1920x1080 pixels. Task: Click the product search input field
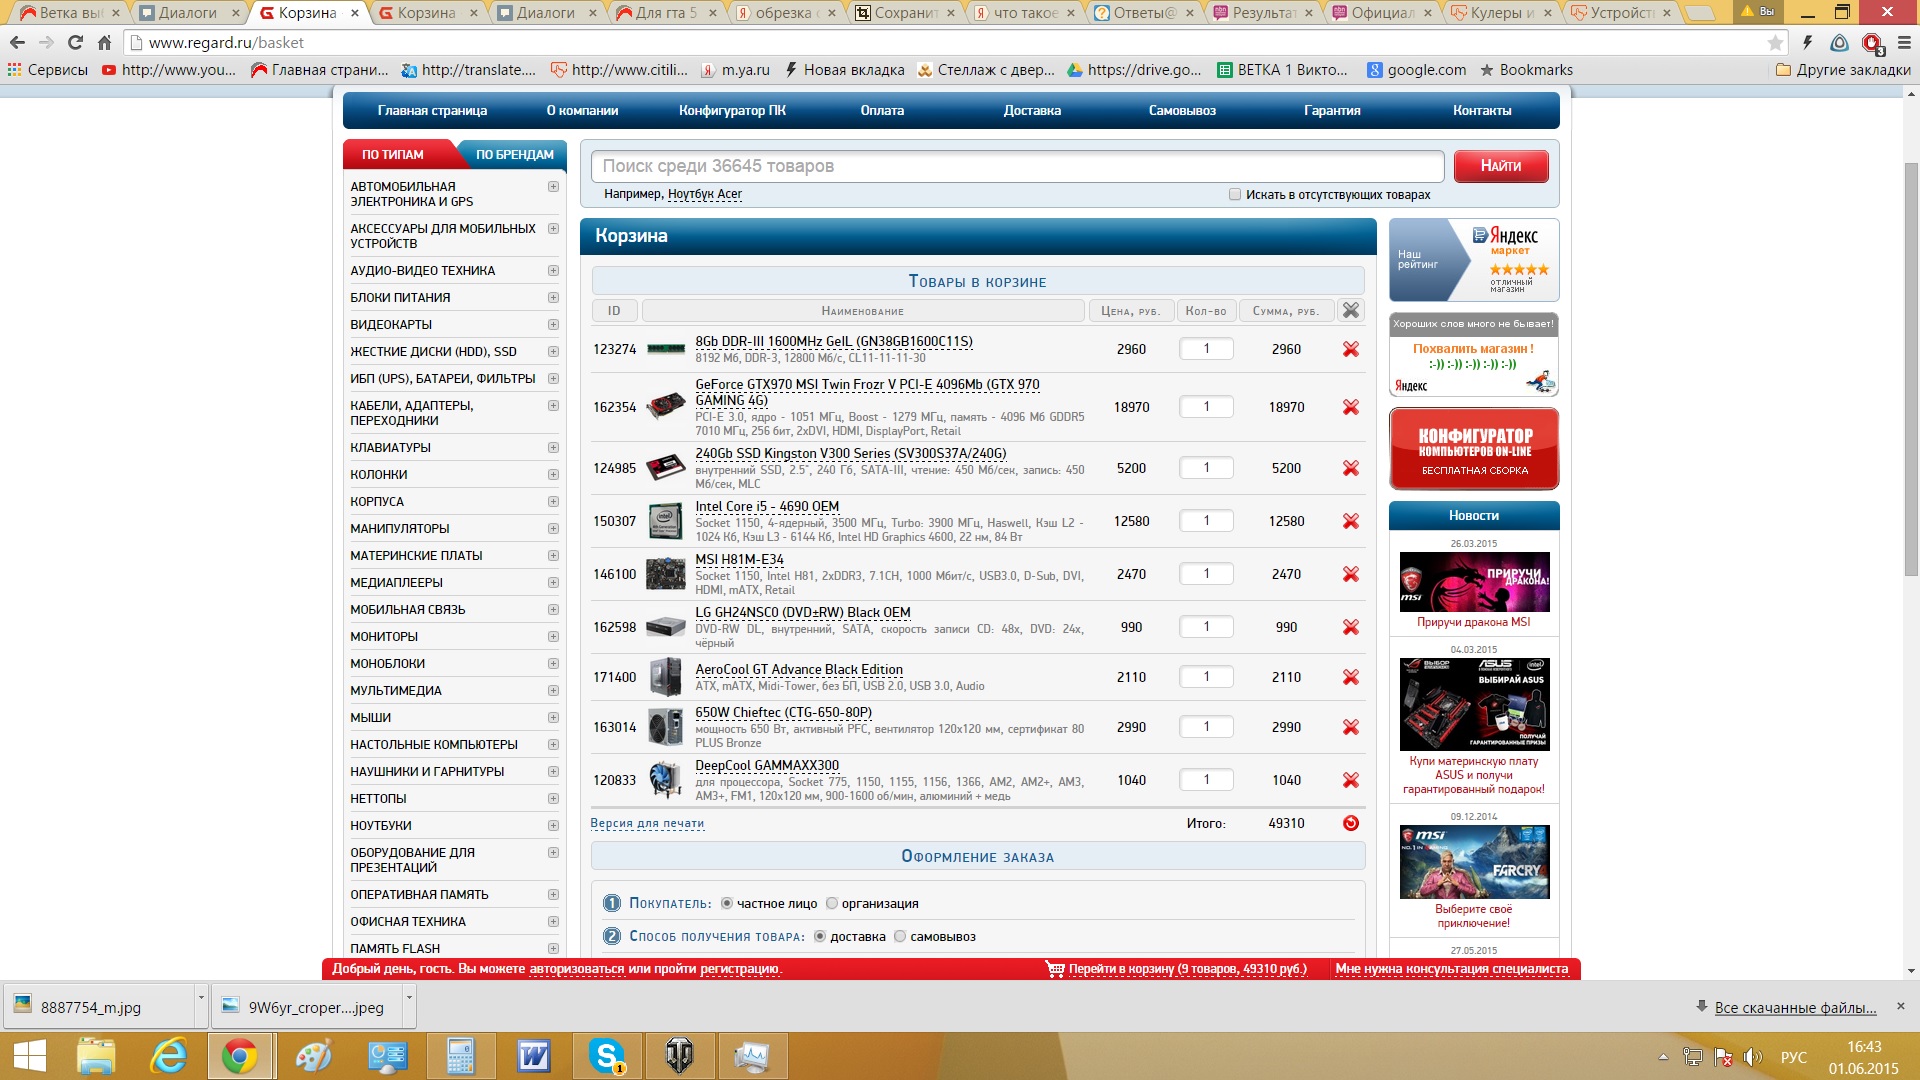pyautogui.click(x=1017, y=166)
